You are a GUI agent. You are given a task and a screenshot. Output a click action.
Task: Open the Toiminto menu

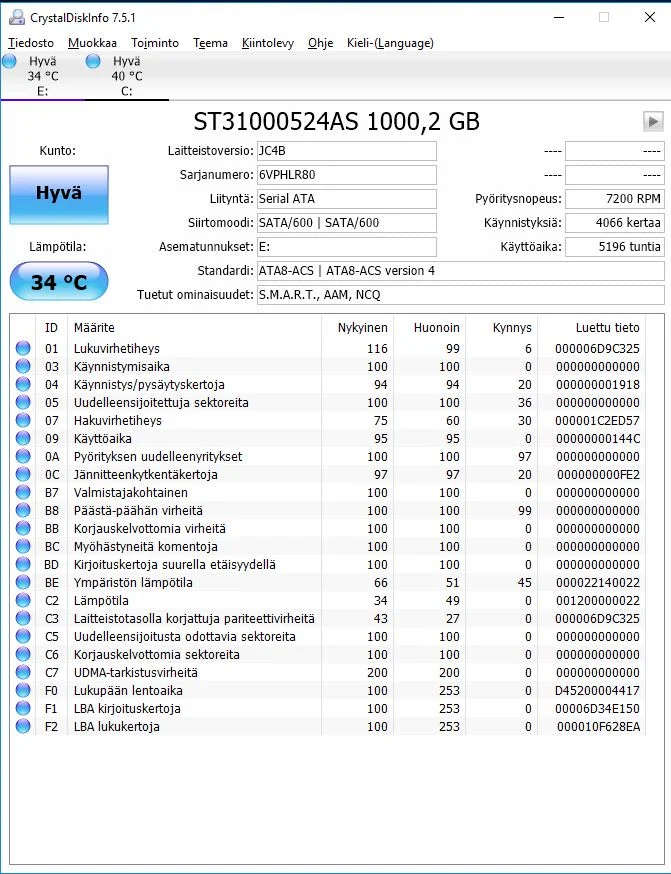[x=155, y=43]
